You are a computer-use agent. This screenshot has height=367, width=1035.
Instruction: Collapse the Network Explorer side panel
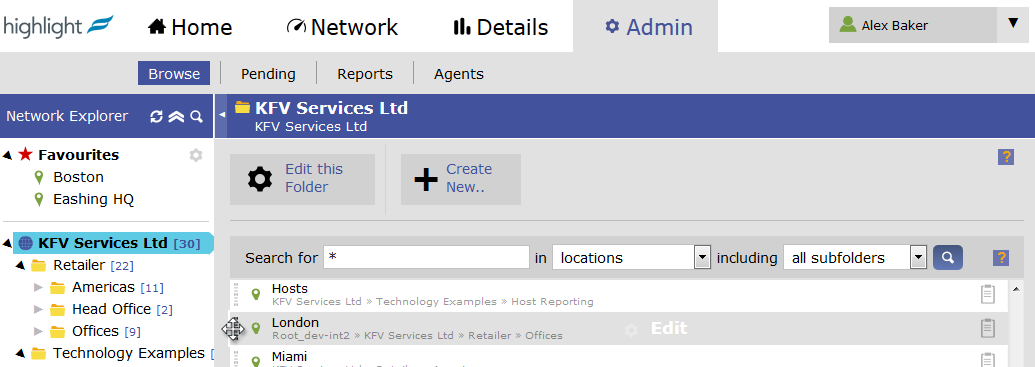point(222,115)
